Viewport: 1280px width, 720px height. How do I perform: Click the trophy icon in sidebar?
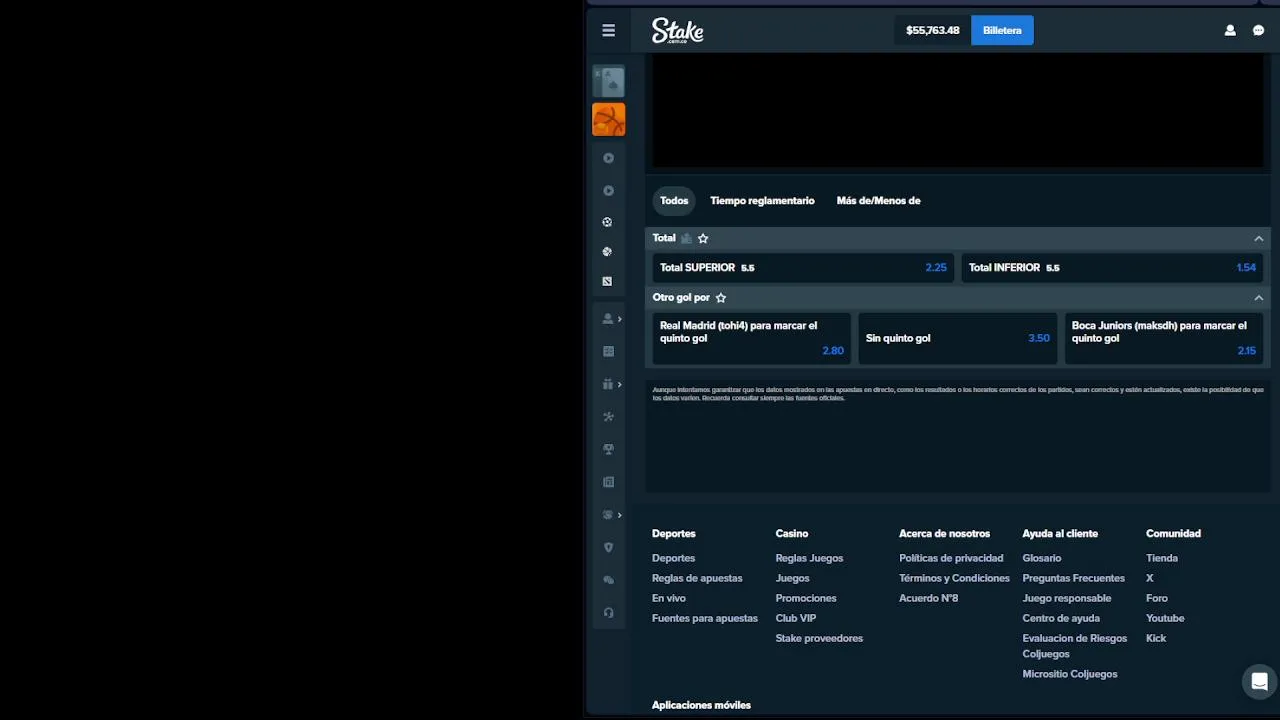608,449
